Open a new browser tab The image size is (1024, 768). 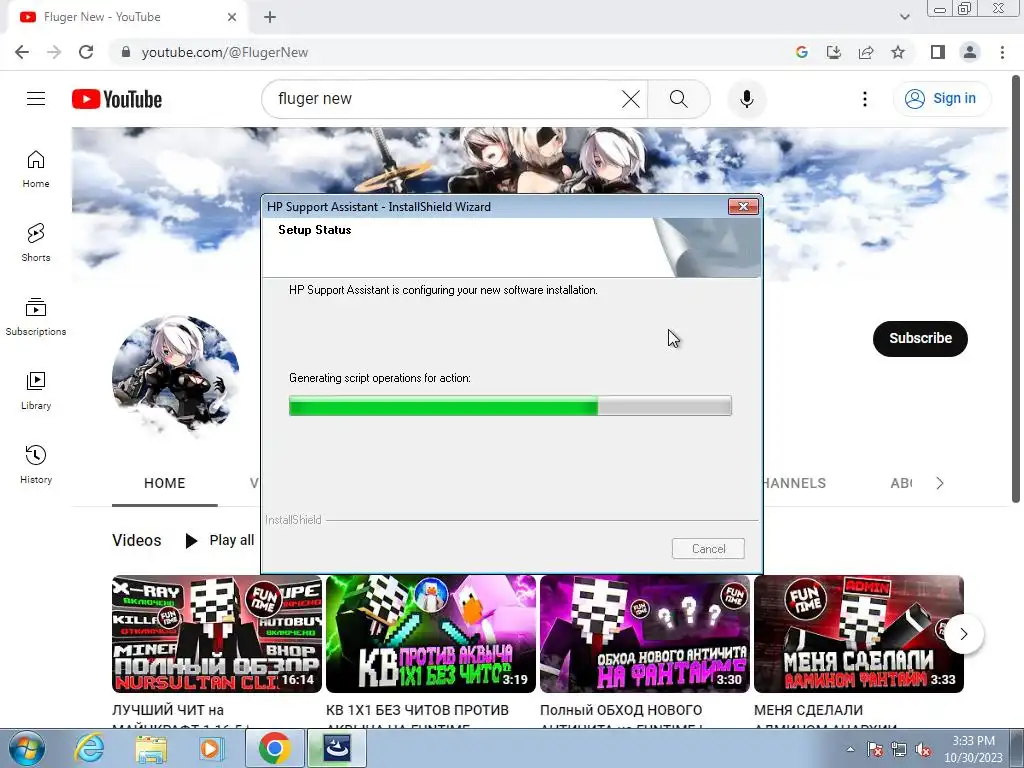[270, 17]
